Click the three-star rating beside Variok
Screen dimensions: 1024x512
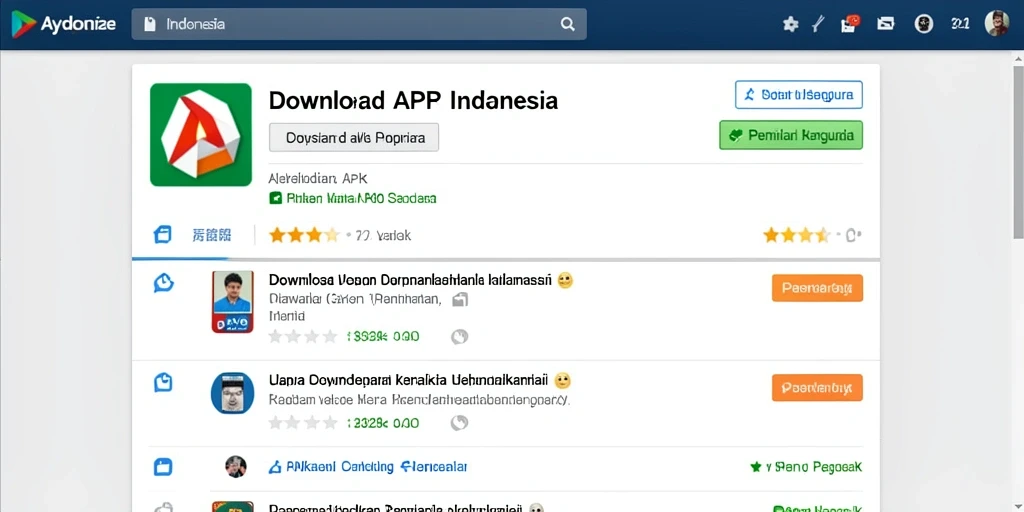304,235
